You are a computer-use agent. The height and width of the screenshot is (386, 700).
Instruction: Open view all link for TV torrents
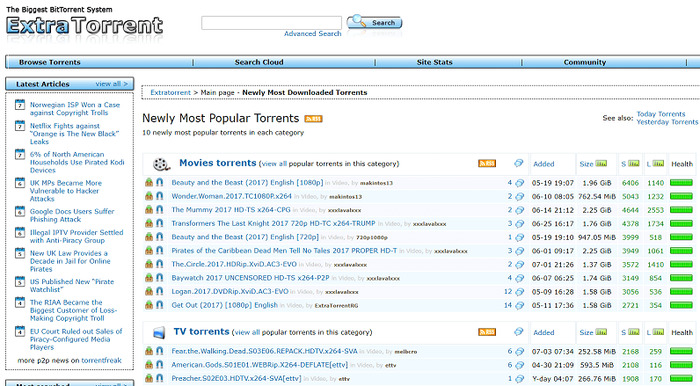click(x=247, y=332)
